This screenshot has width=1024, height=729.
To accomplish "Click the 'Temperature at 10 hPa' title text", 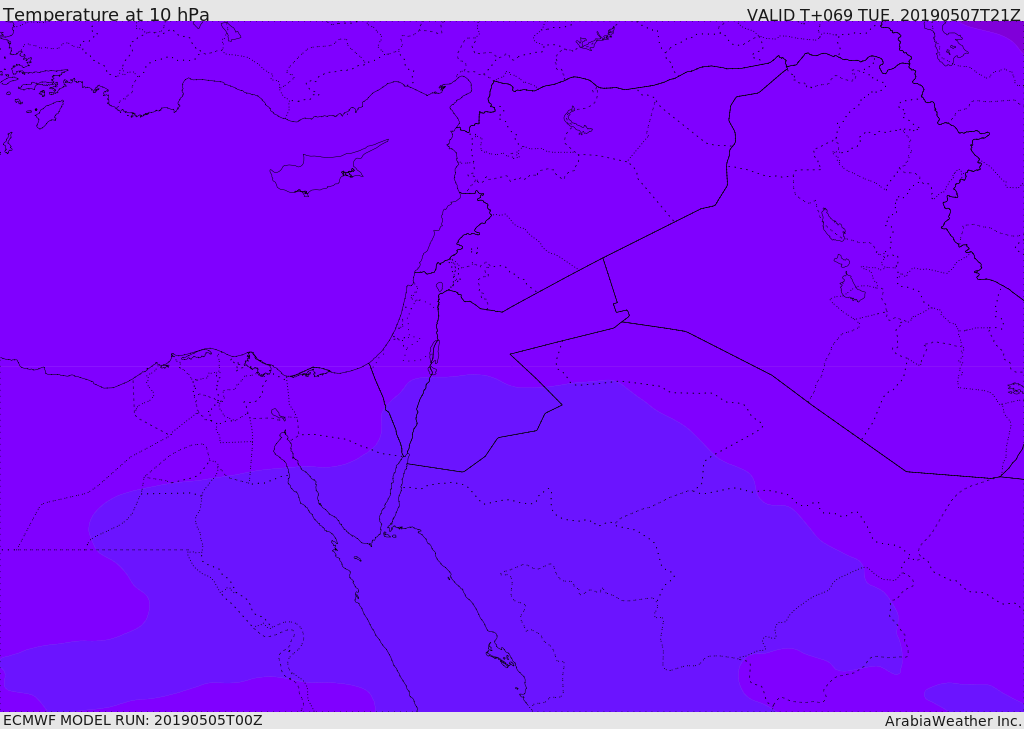I will pyautogui.click(x=106, y=14).
